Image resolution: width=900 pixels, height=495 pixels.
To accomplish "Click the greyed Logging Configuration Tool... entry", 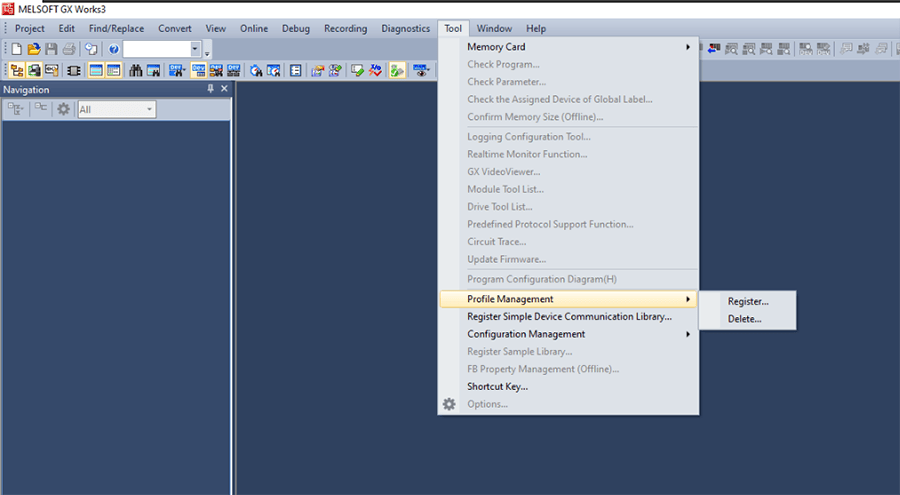I will coord(568,137).
